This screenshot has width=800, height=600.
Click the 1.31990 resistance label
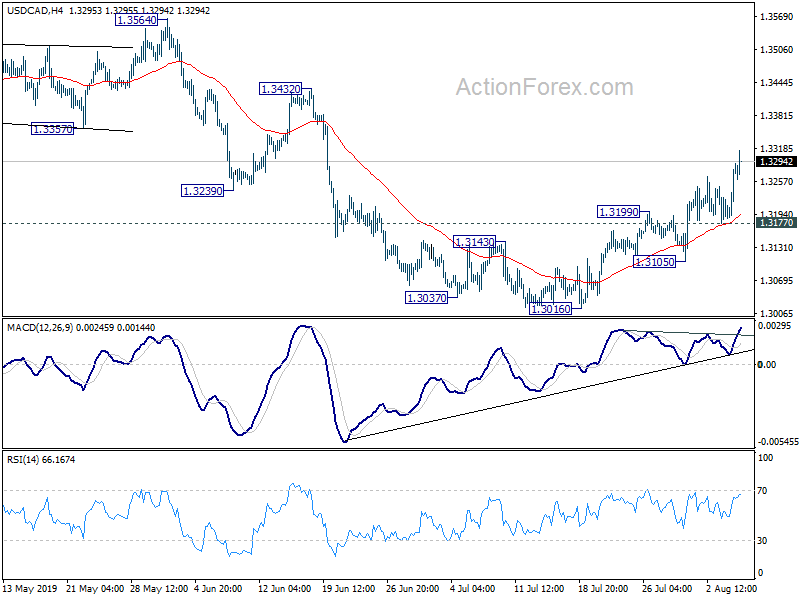pos(618,212)
